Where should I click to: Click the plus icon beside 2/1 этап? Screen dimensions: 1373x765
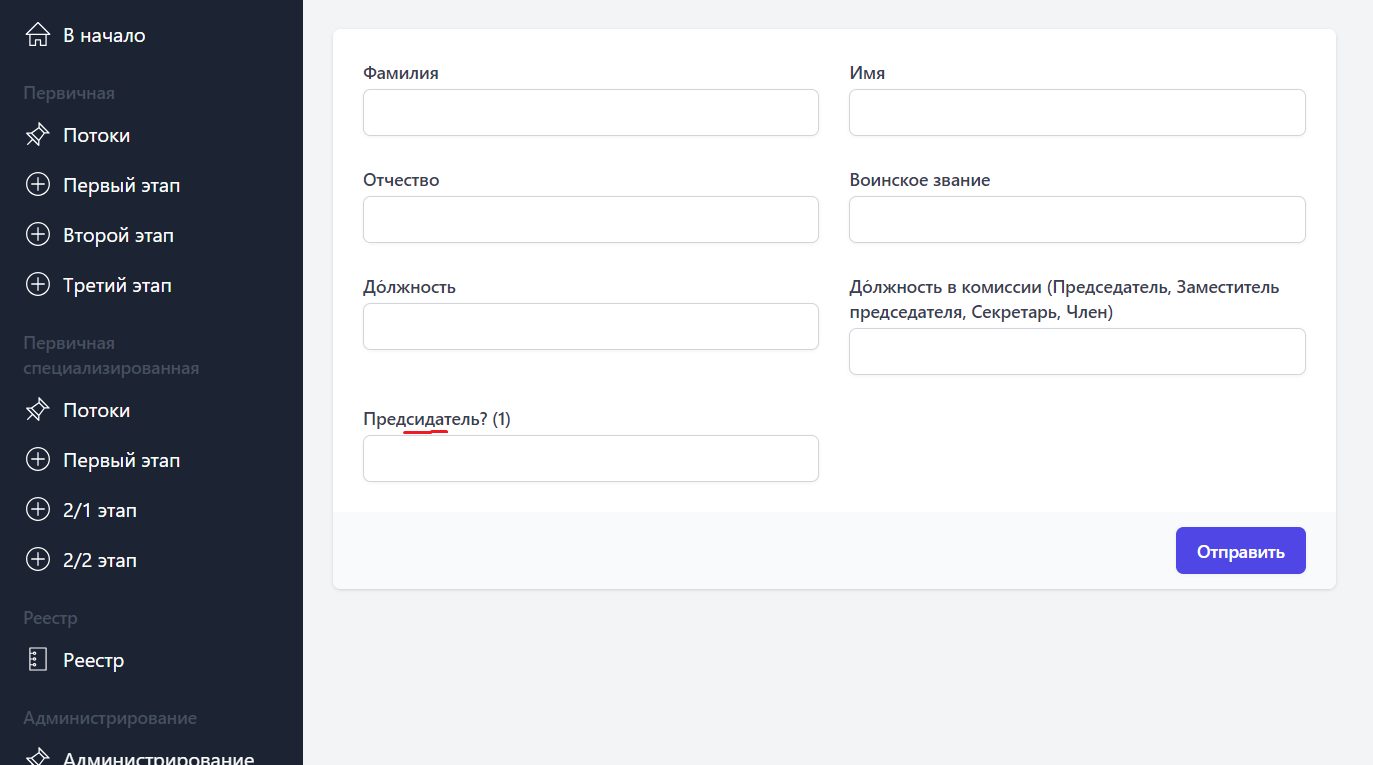pos(37,510)
